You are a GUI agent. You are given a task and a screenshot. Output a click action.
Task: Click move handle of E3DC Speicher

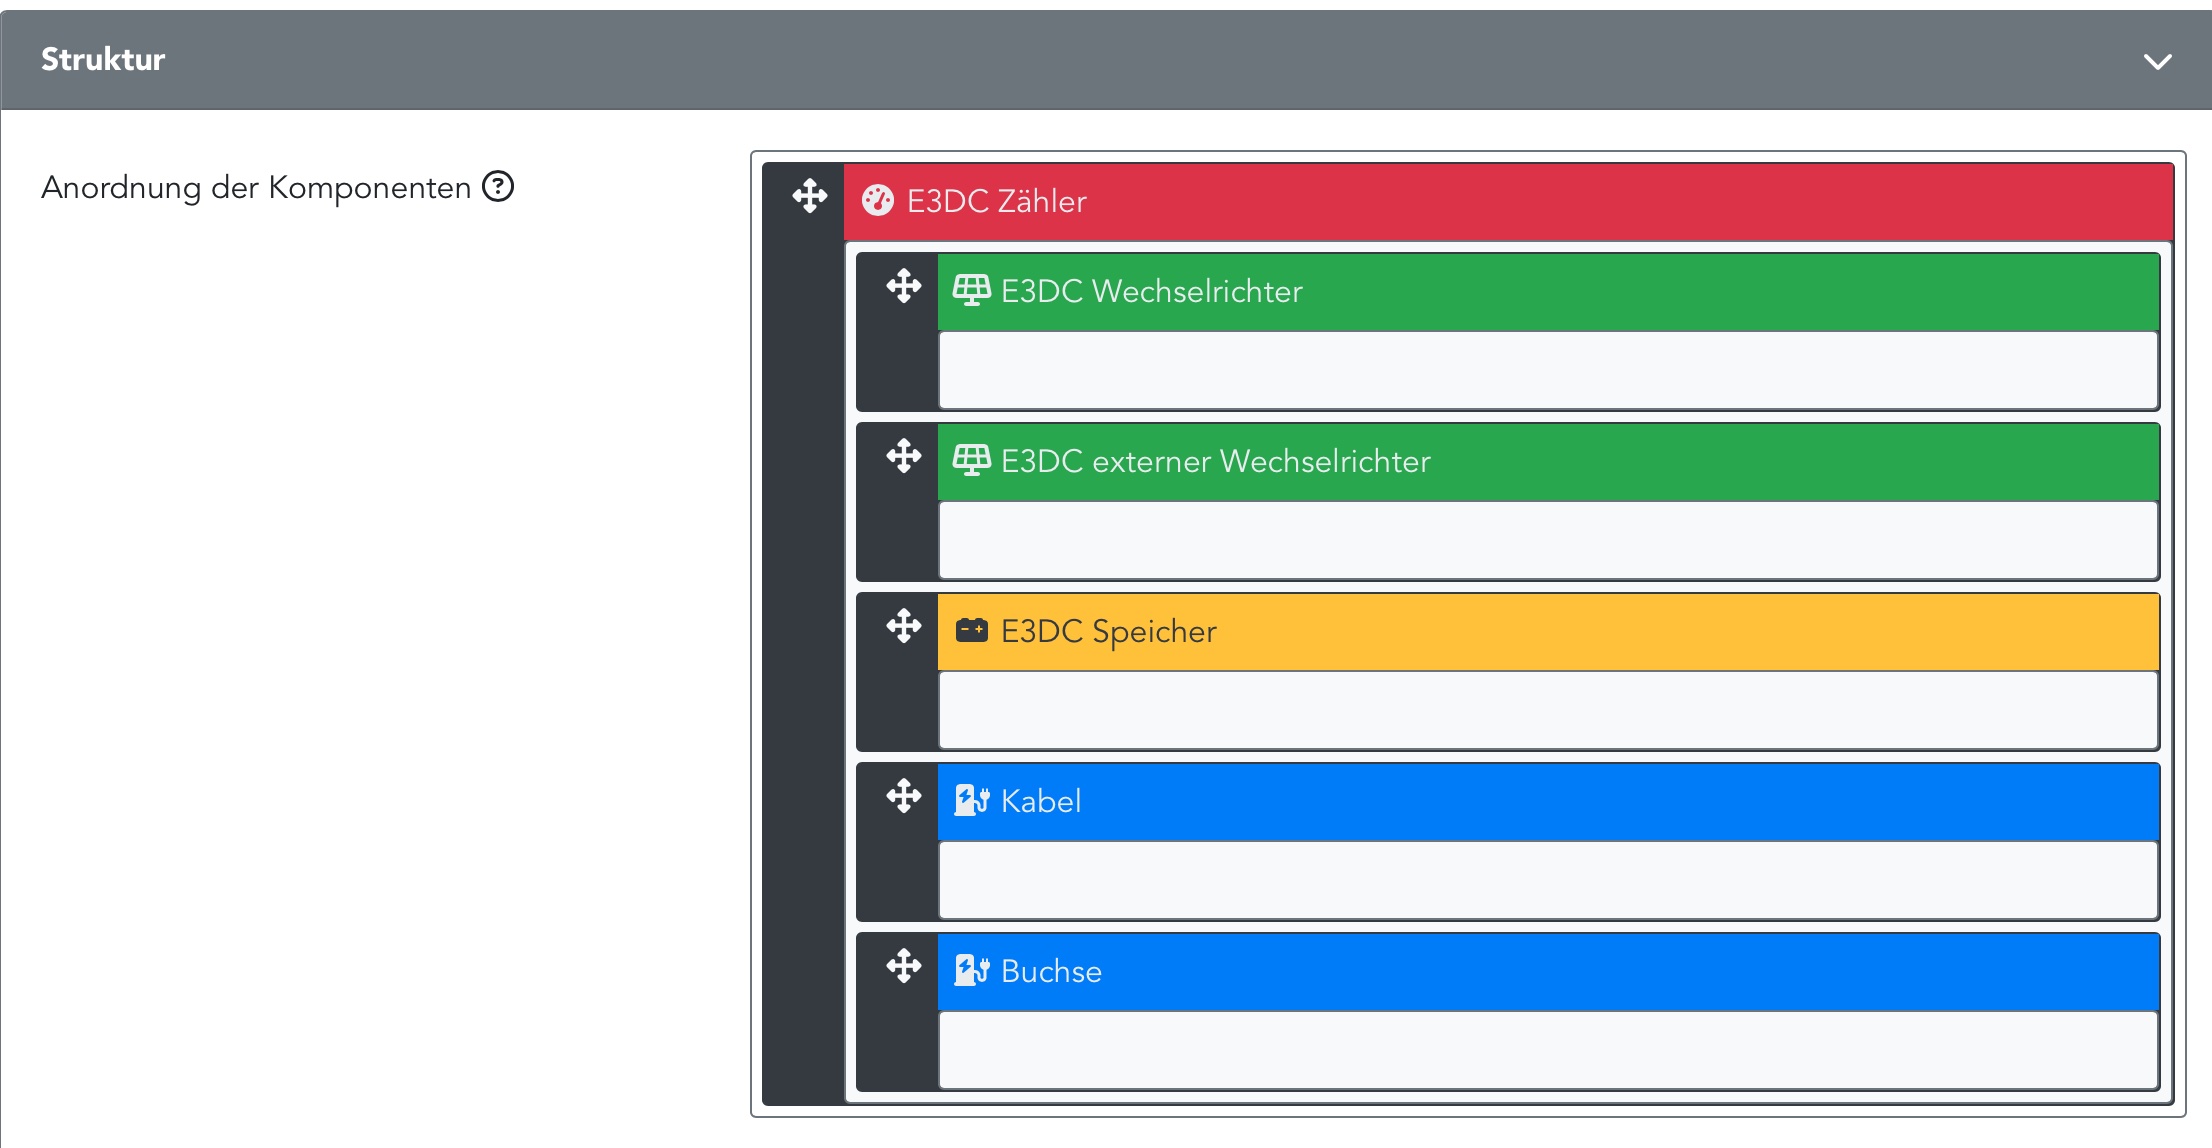point(903,626)
